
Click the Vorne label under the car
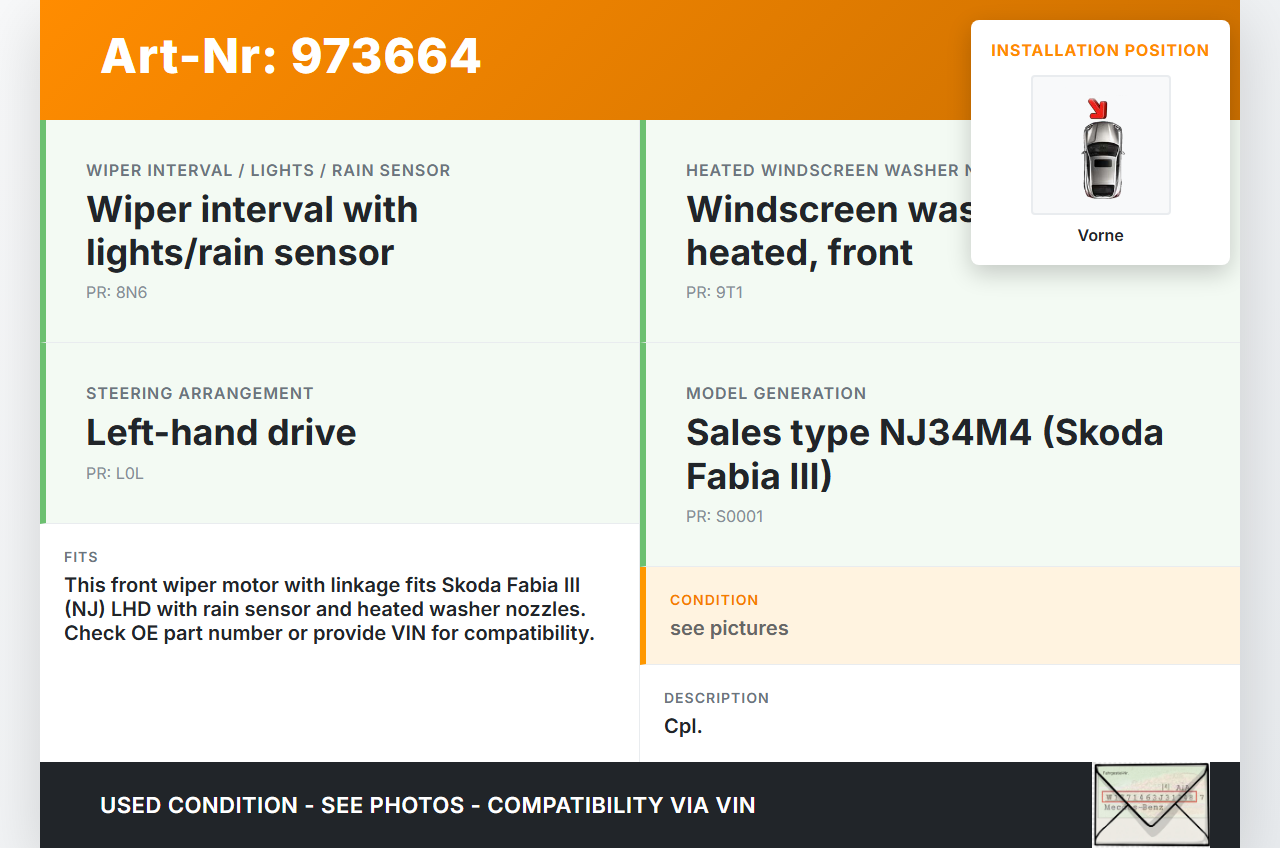click(1100, 235)
